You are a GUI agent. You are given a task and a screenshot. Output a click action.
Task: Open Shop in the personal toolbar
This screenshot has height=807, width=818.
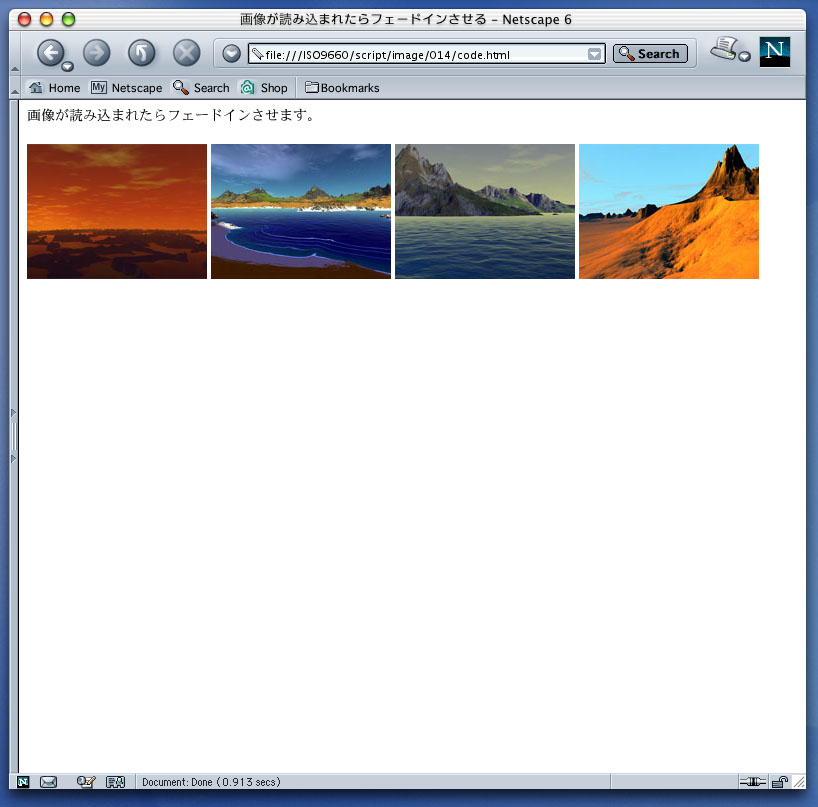[x=264, y=88]
